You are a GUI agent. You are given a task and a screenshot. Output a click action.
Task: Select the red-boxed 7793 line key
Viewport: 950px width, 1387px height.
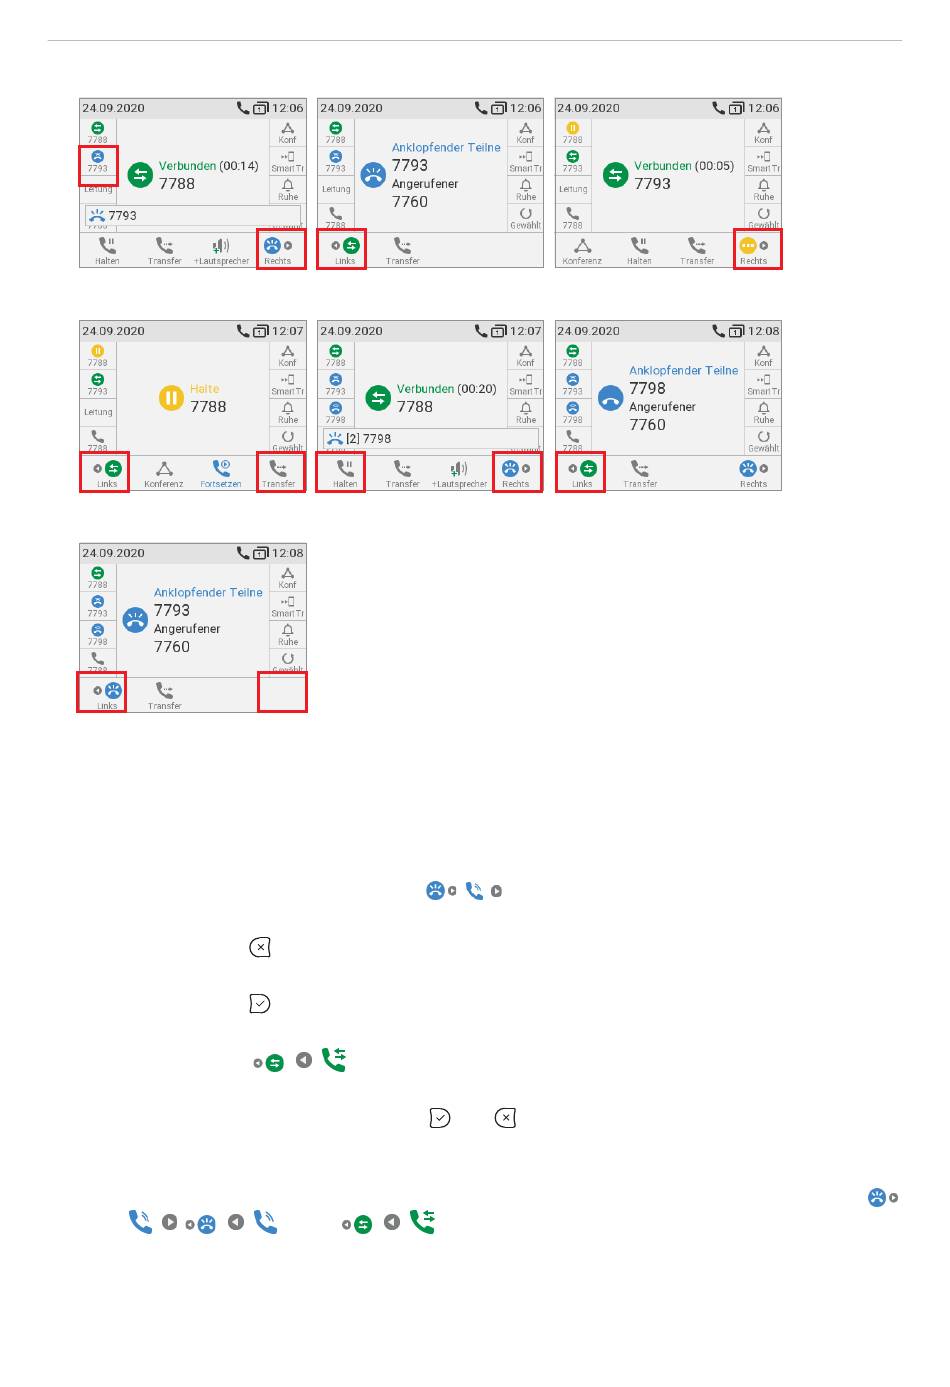tap(98, 164)
